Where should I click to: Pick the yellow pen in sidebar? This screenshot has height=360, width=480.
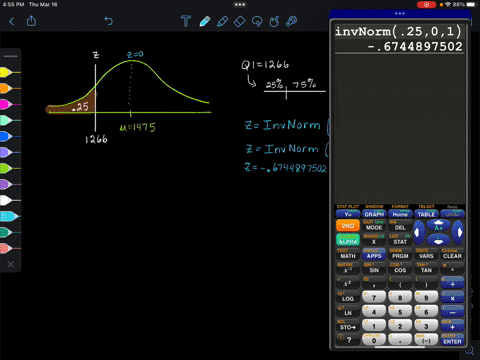coord(10,72)
